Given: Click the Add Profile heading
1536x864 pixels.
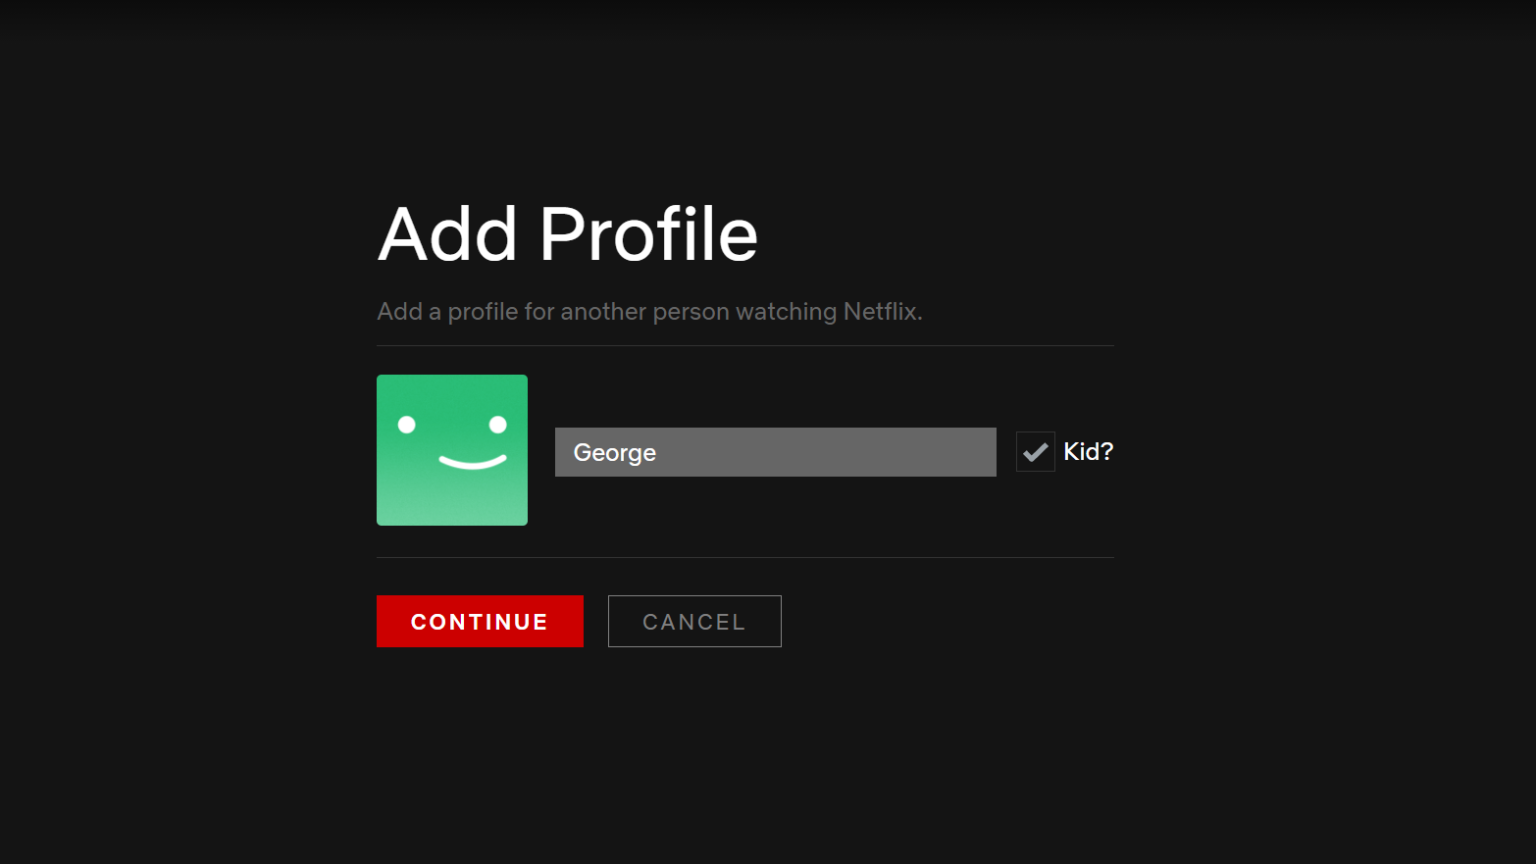Looking at the screenshot, I should coord(567,233).
